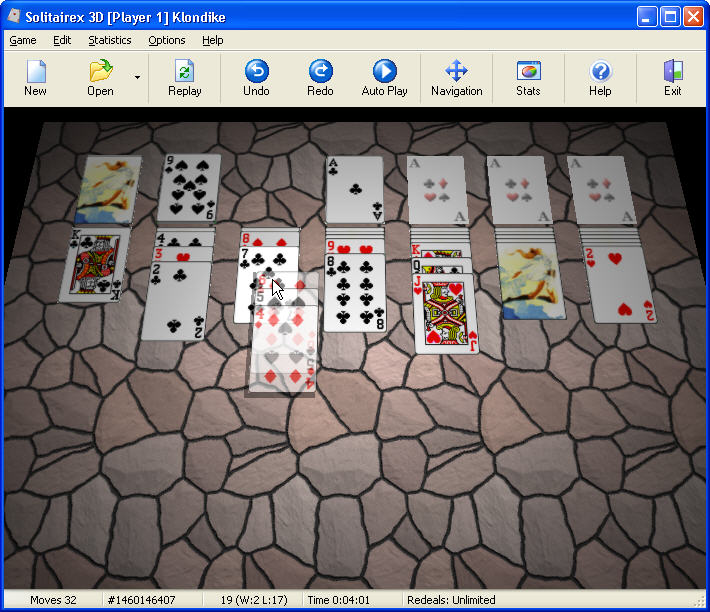The image size is (710, 612).
Task: Open the Help menu in menu bar
Action: (212, 40)
